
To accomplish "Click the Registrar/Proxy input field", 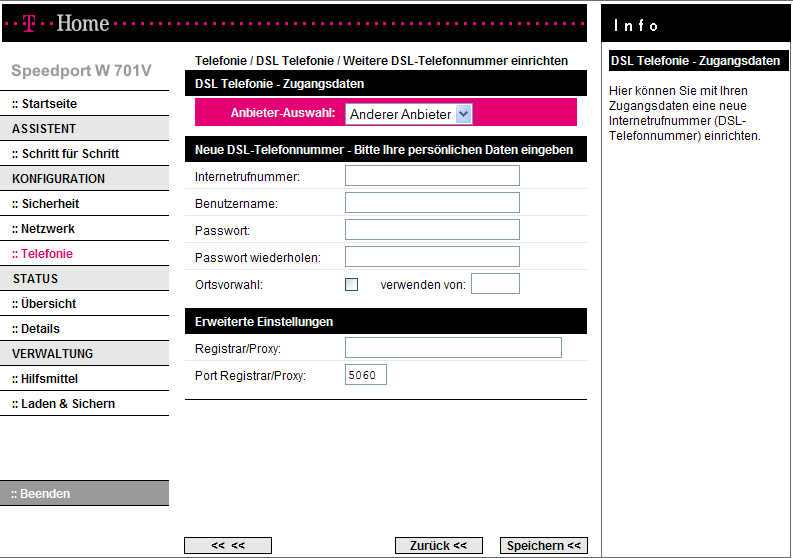I will pos(453,348).
